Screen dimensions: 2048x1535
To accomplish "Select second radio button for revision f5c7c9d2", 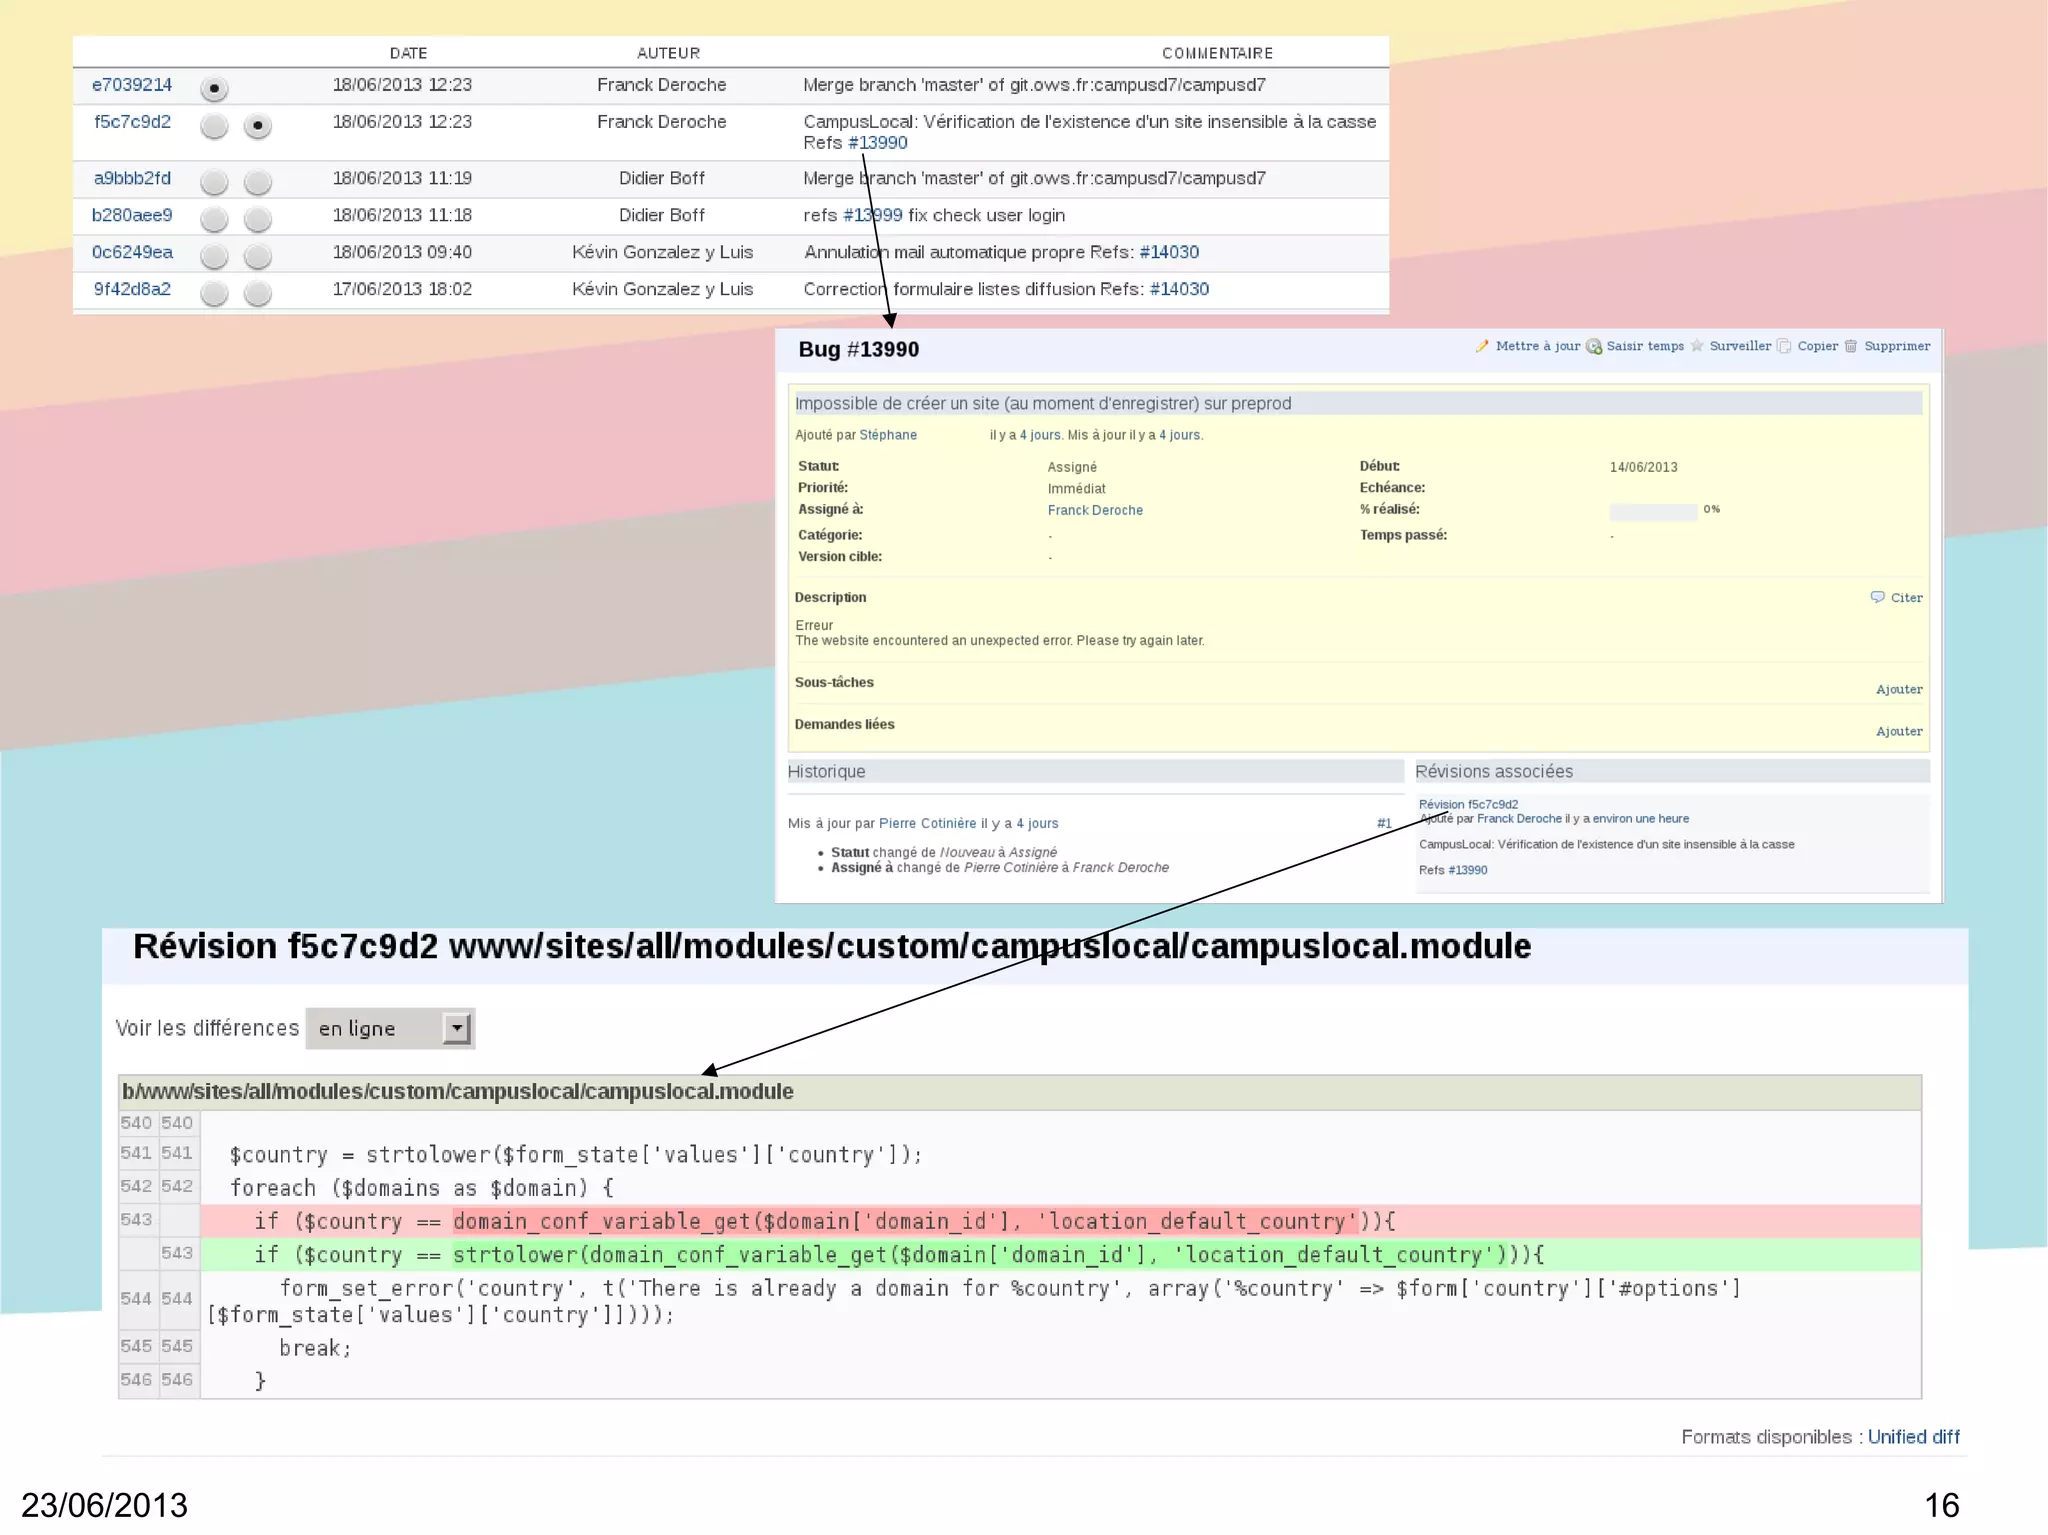I will [258, 126].
